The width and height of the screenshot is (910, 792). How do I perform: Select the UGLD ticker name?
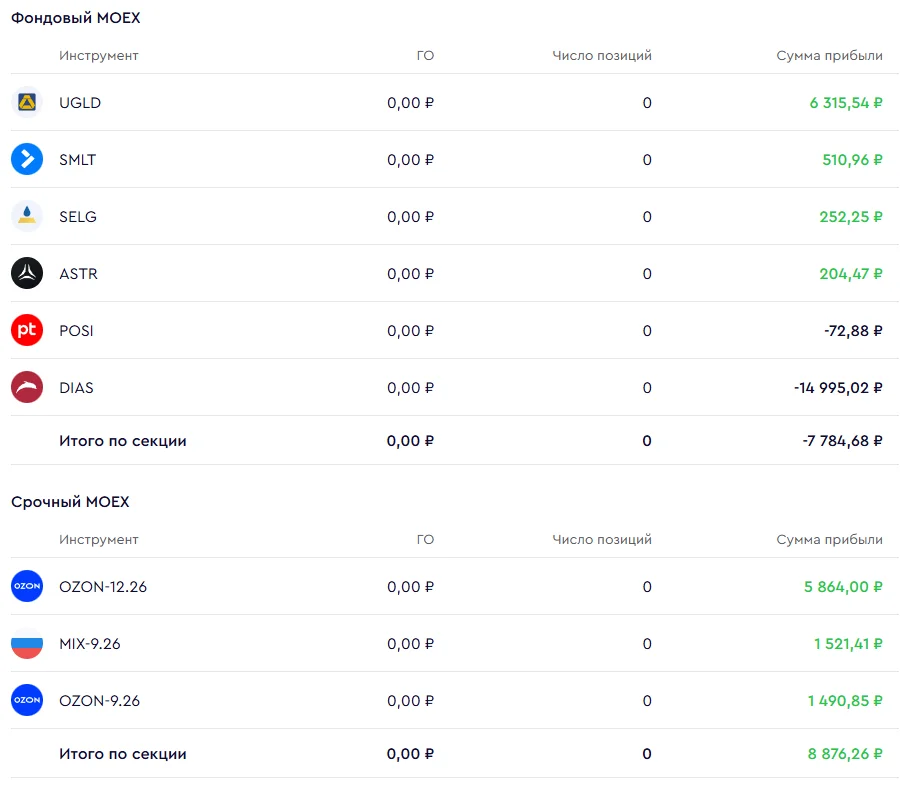click(80, 103)
